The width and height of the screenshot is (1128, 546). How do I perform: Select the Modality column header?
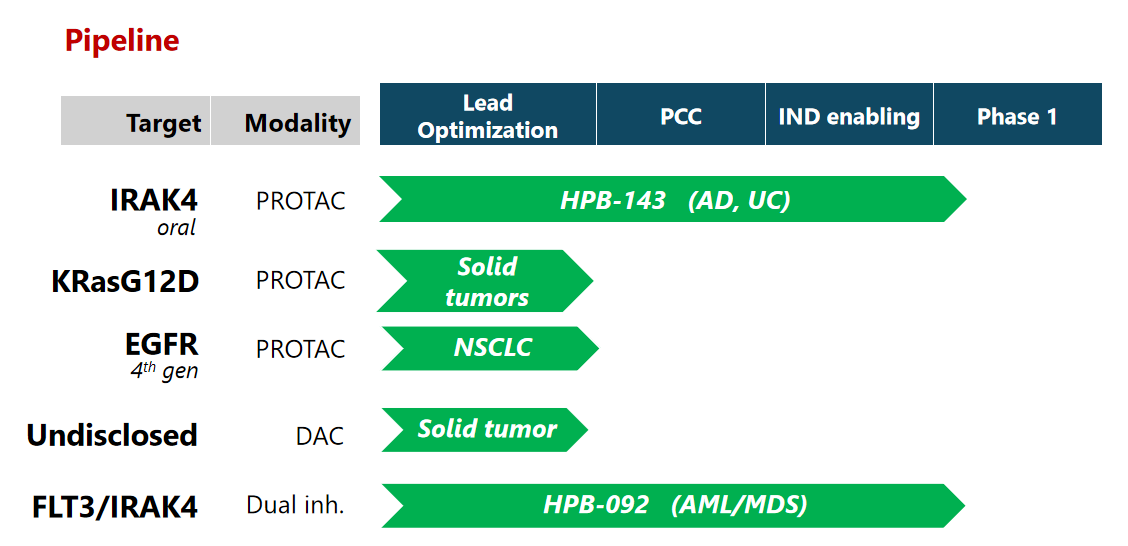tap(286, 120)
